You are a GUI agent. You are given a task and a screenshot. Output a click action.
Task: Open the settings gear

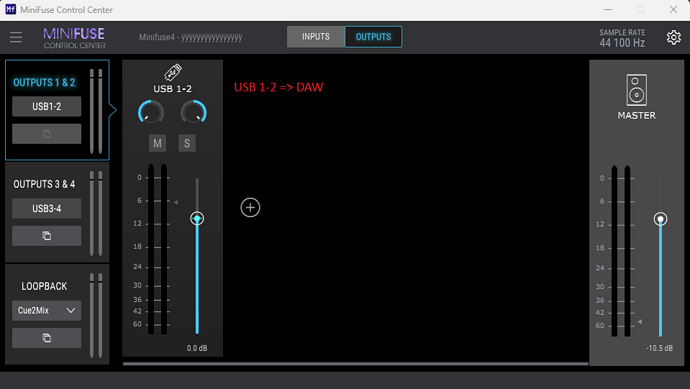pos(673,37)
